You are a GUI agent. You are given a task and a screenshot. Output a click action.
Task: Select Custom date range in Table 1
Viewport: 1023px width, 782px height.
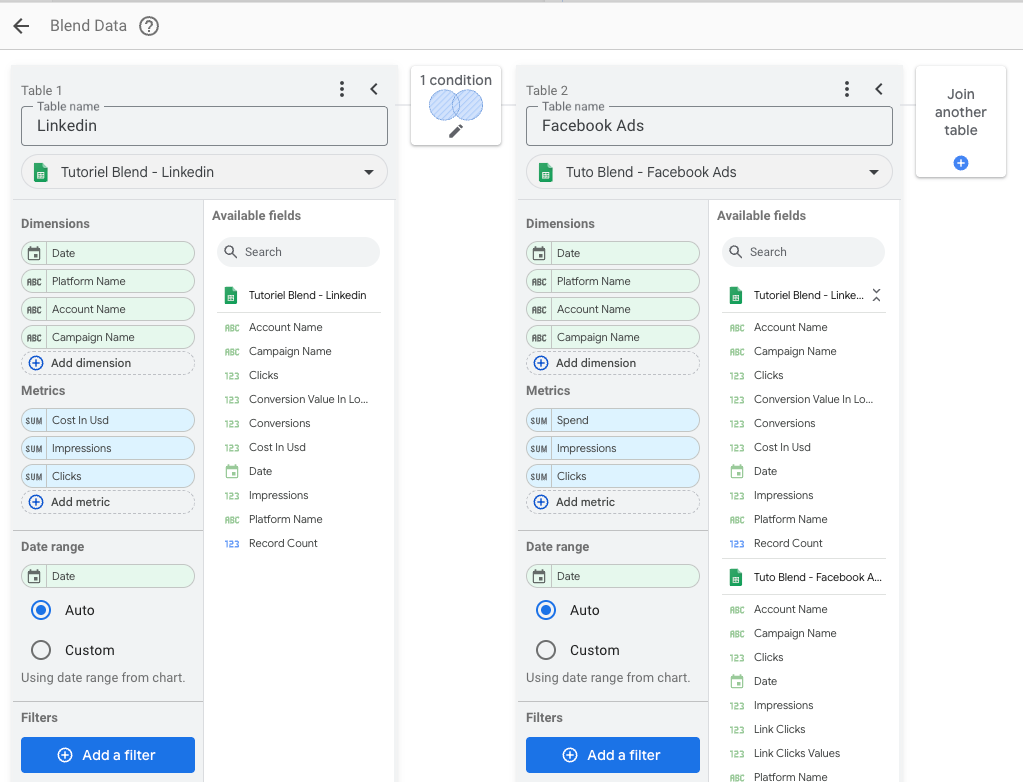pyautogui.click(x=41, y=650)
